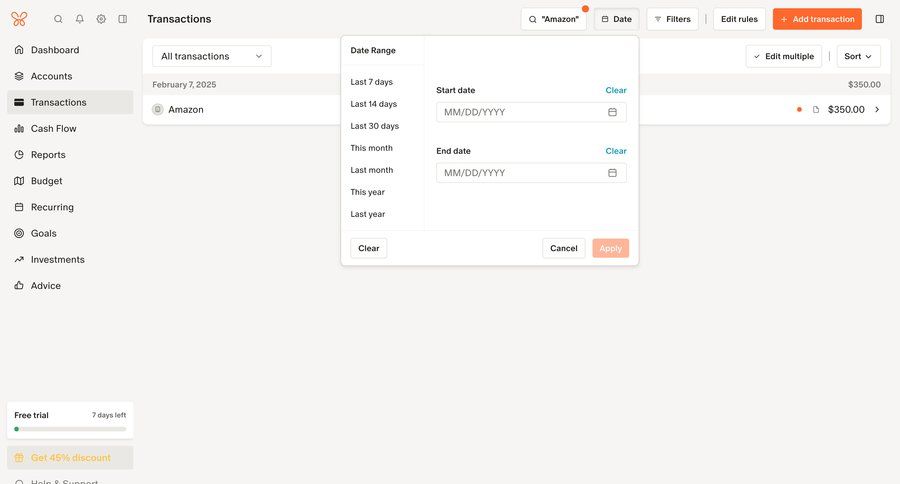Image resolution: width=900 pixels, height=484 pixels.
Task: Select Transactions in the sidebar
Action: click(70, 102)
